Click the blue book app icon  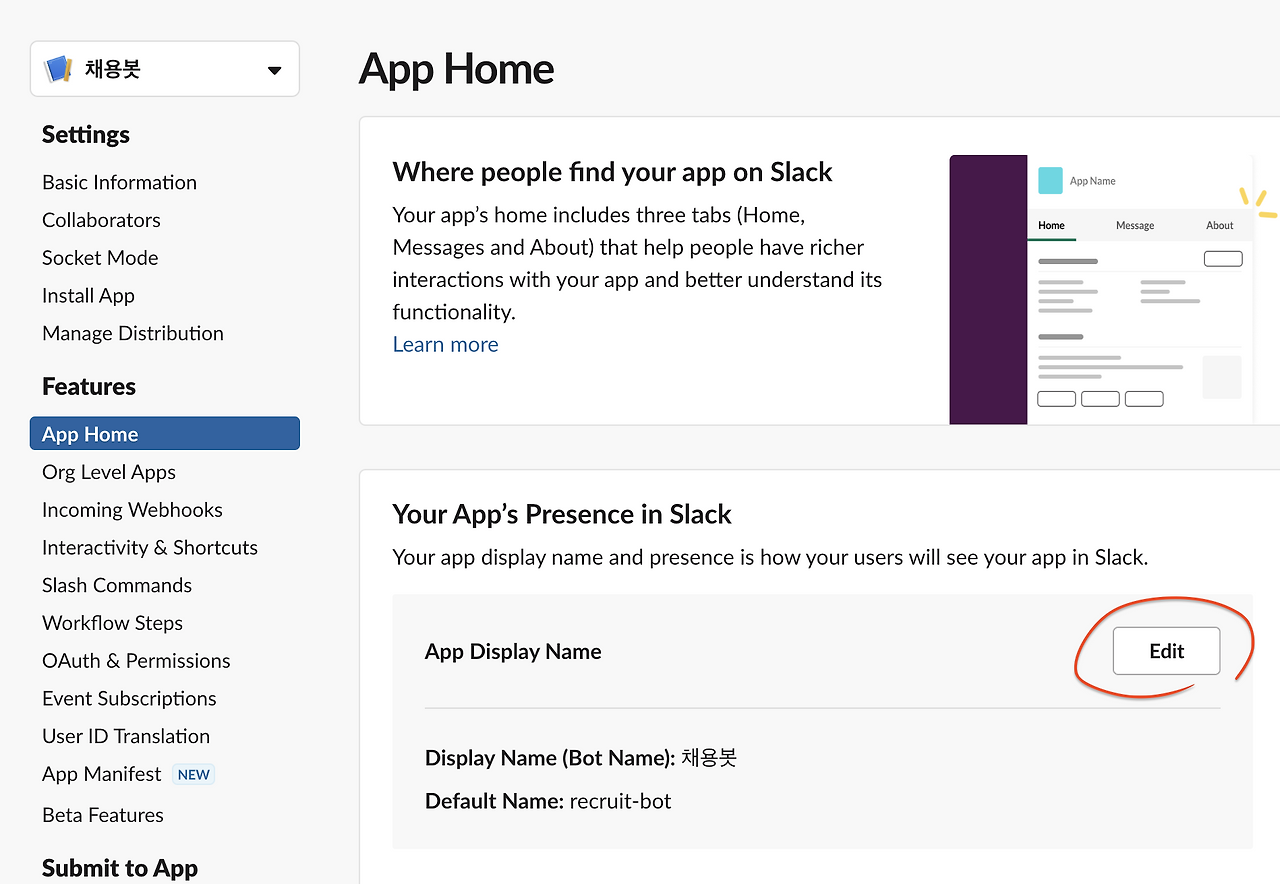tap(59, 69)
